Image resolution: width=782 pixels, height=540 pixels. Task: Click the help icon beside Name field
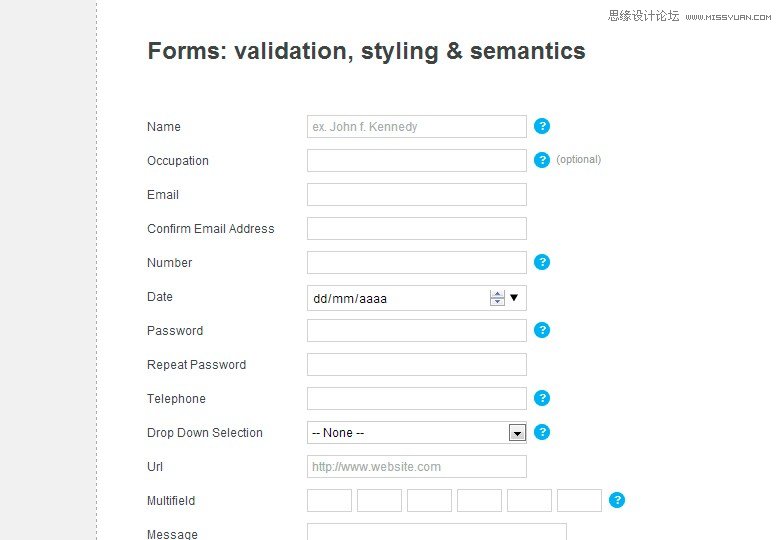542,126
